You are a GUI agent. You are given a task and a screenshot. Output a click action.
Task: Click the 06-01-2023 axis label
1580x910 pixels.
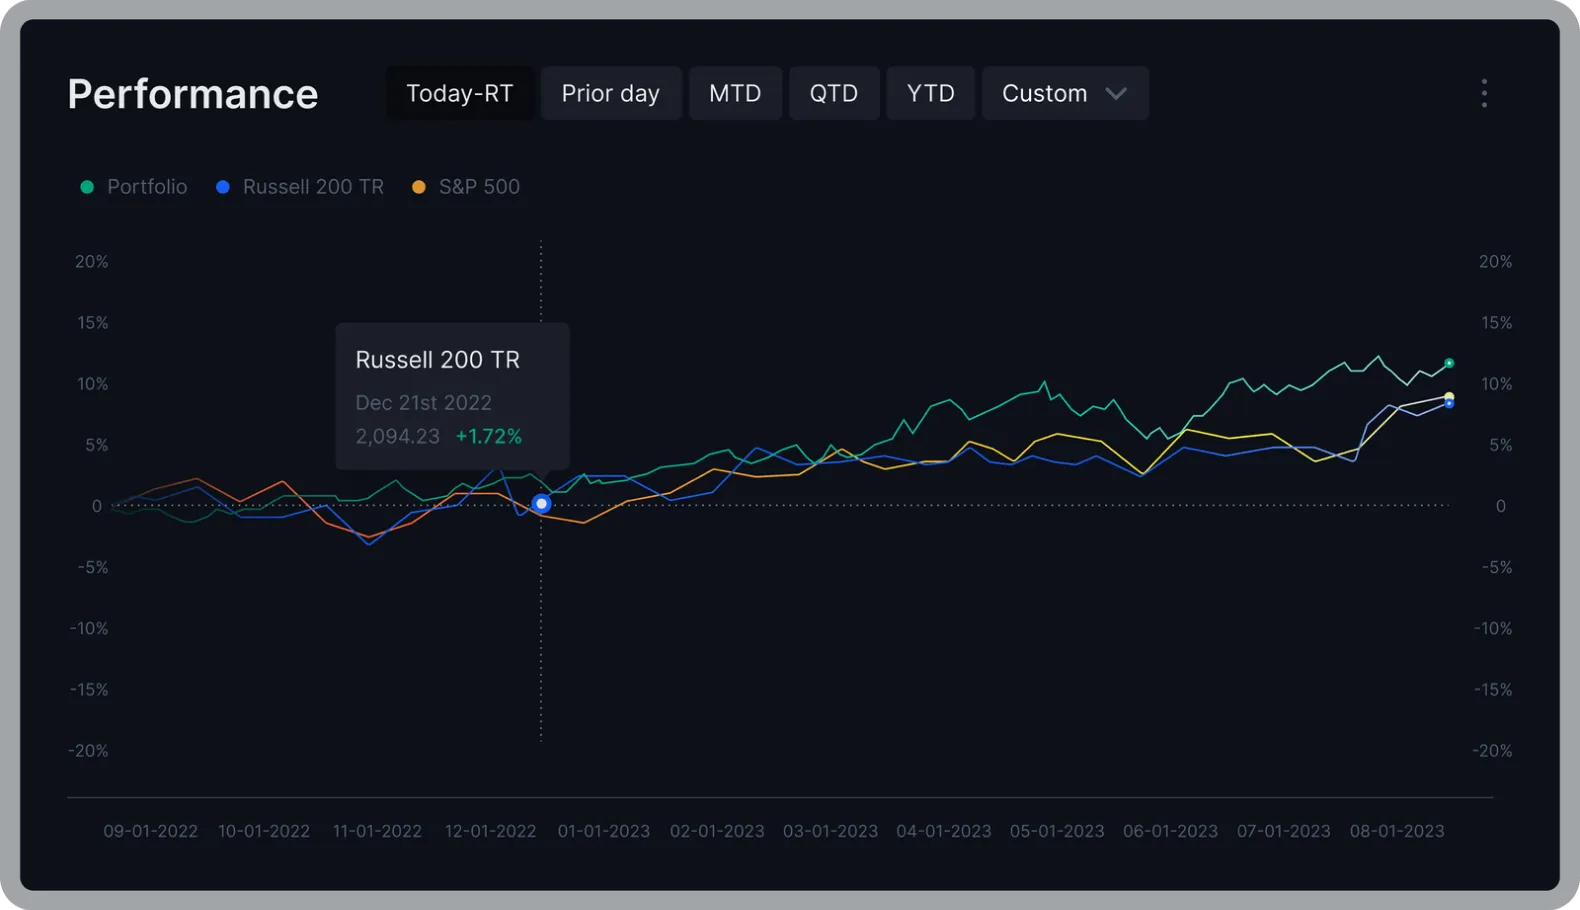[1170, 831]
